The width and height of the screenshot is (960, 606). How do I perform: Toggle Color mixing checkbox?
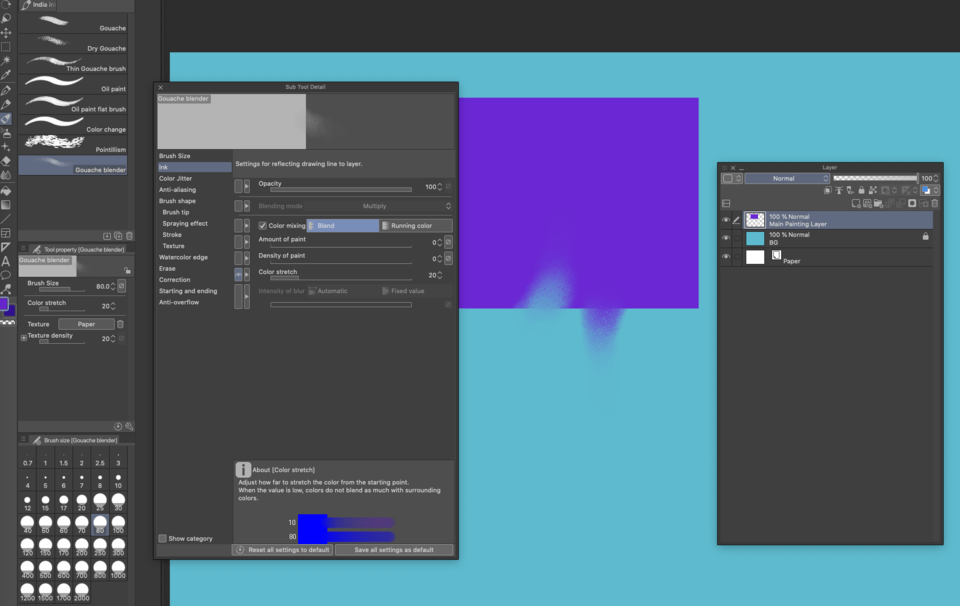pos(263,226)
